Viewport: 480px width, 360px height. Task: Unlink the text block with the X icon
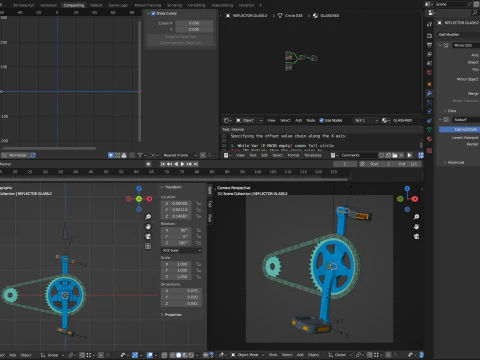point(402,155)
